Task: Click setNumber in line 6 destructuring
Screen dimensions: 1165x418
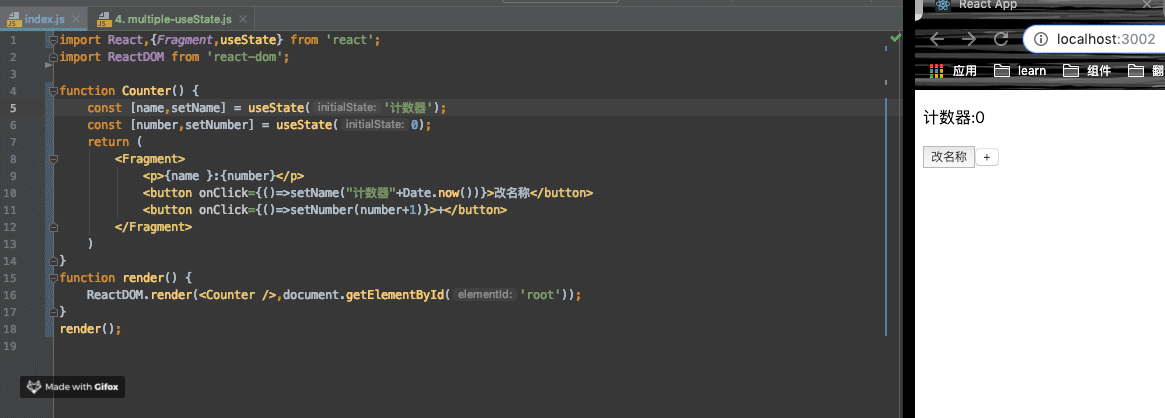Action: click(x=216, y=125)
